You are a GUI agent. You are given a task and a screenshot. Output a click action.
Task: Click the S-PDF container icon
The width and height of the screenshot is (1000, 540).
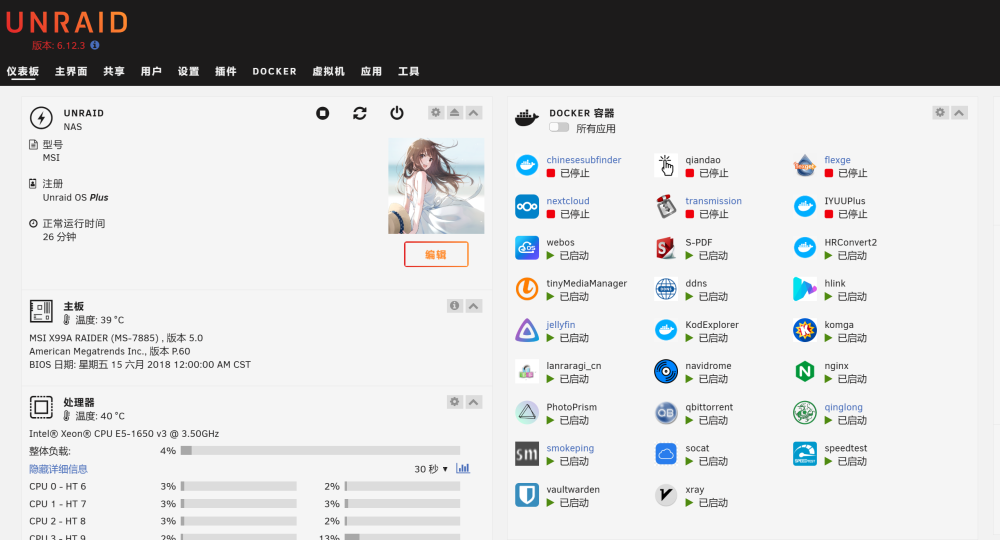[x=666, y=248]
